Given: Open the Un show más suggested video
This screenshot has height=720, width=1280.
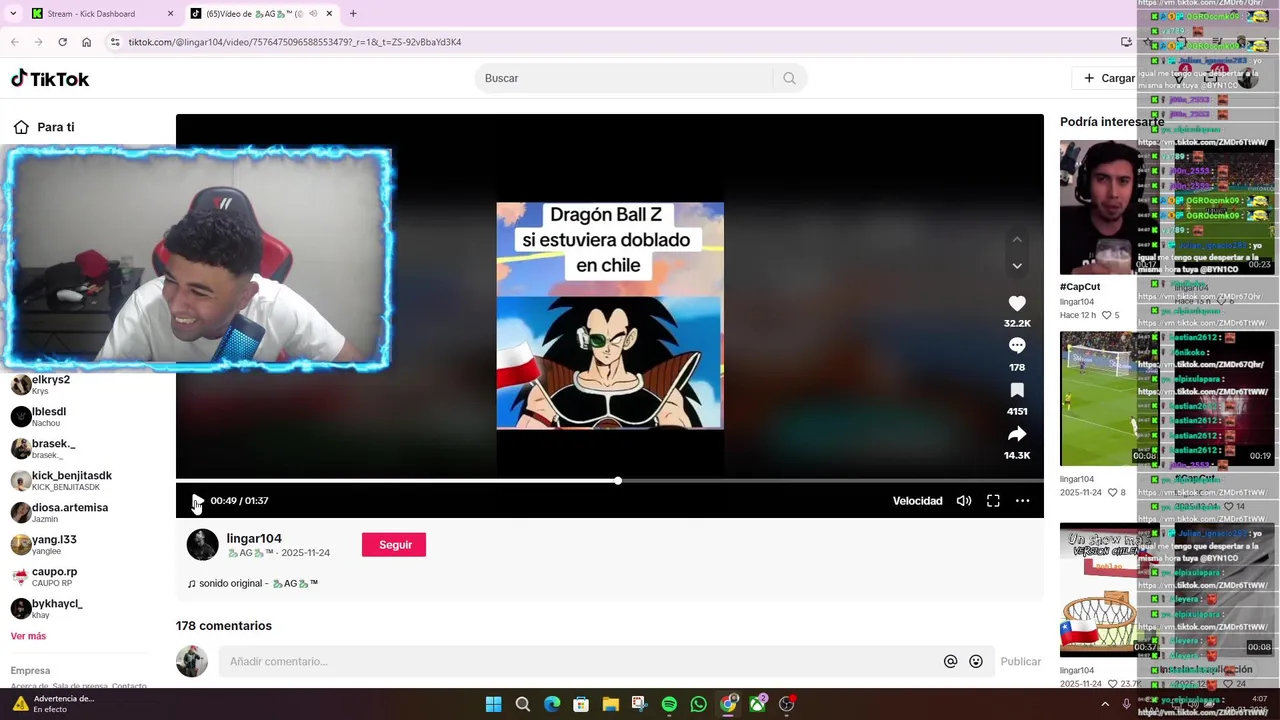Looking at the screenshot, I should tap(1098, 590).
